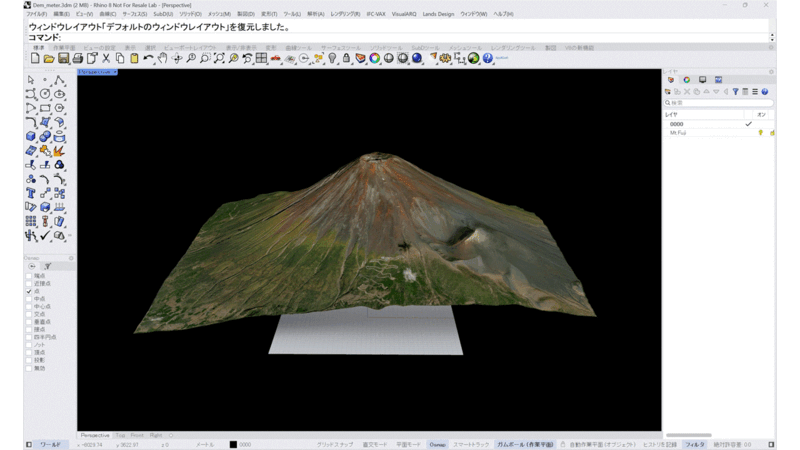Image resolution: width=800 pixels, height=450 pixels.
Task: Open the VisualARQ menu
Action: coord(404,14)
